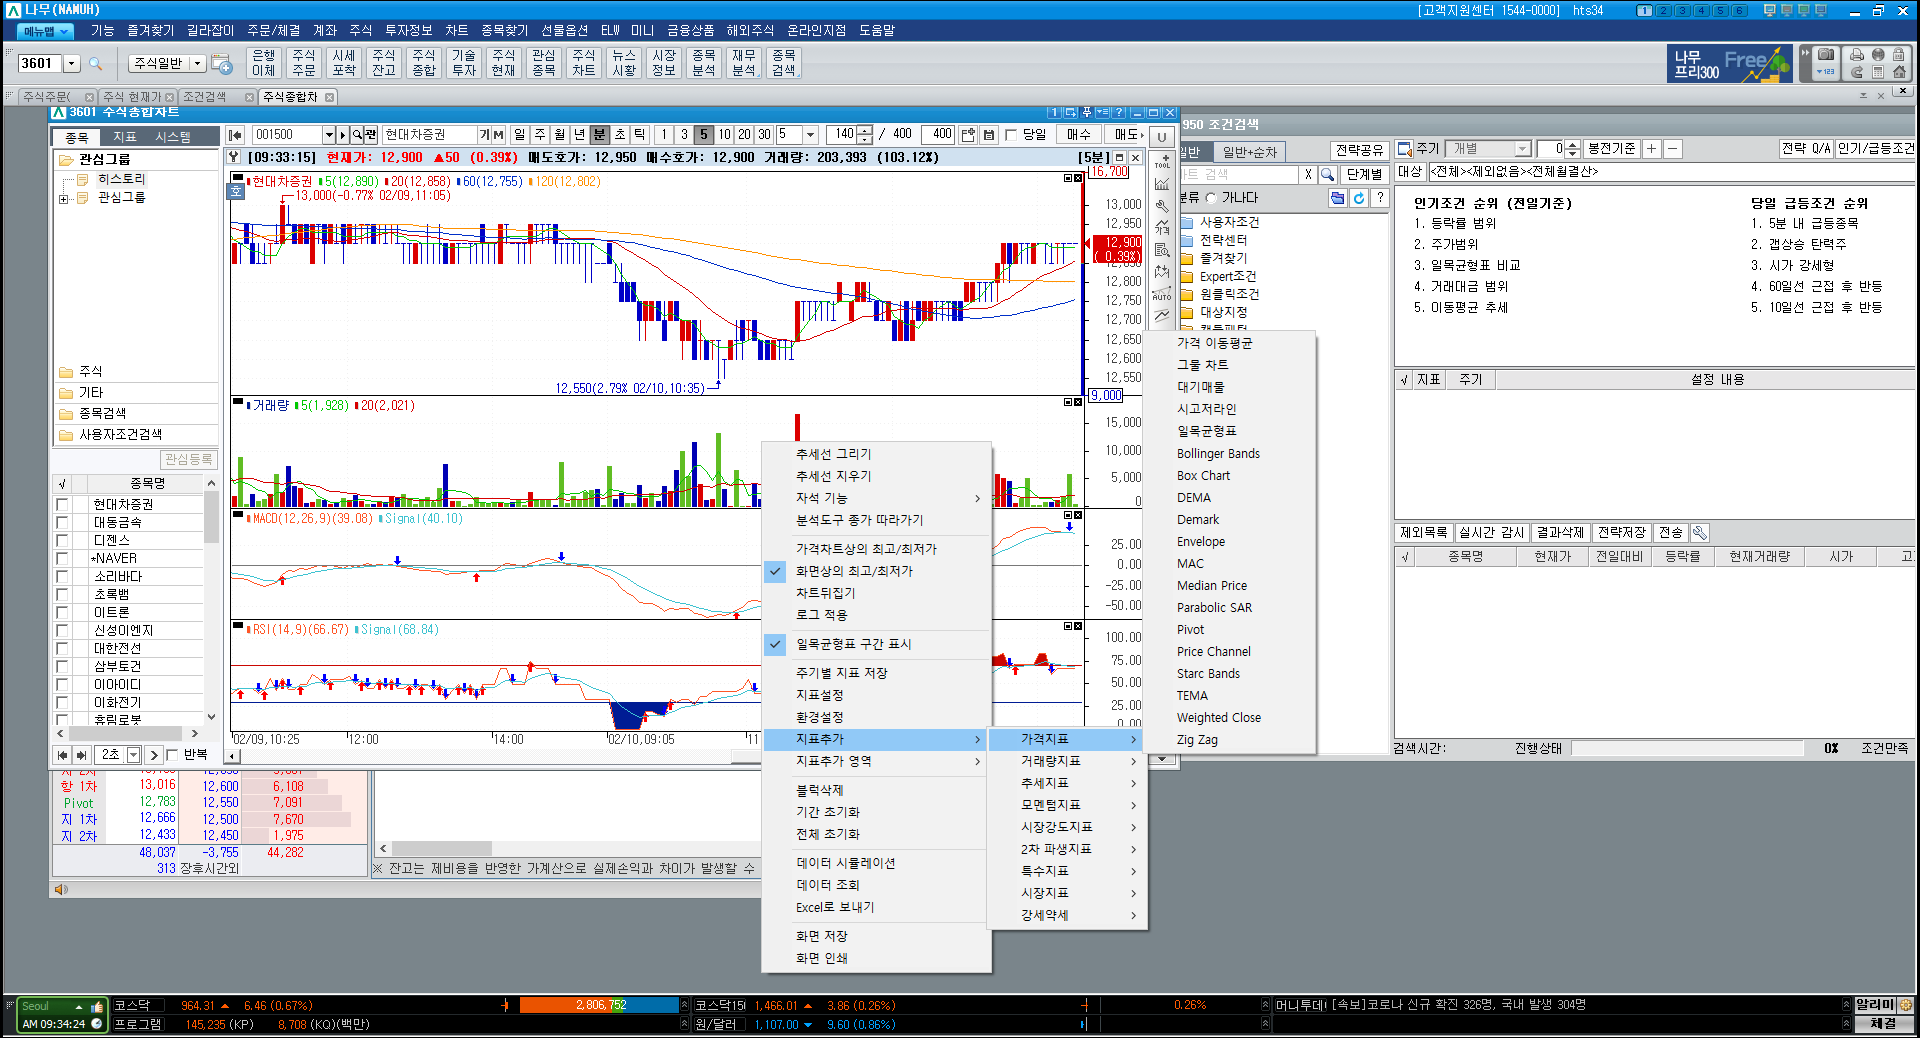Click the document search icon in chart side toolbar

(1162, 250)
